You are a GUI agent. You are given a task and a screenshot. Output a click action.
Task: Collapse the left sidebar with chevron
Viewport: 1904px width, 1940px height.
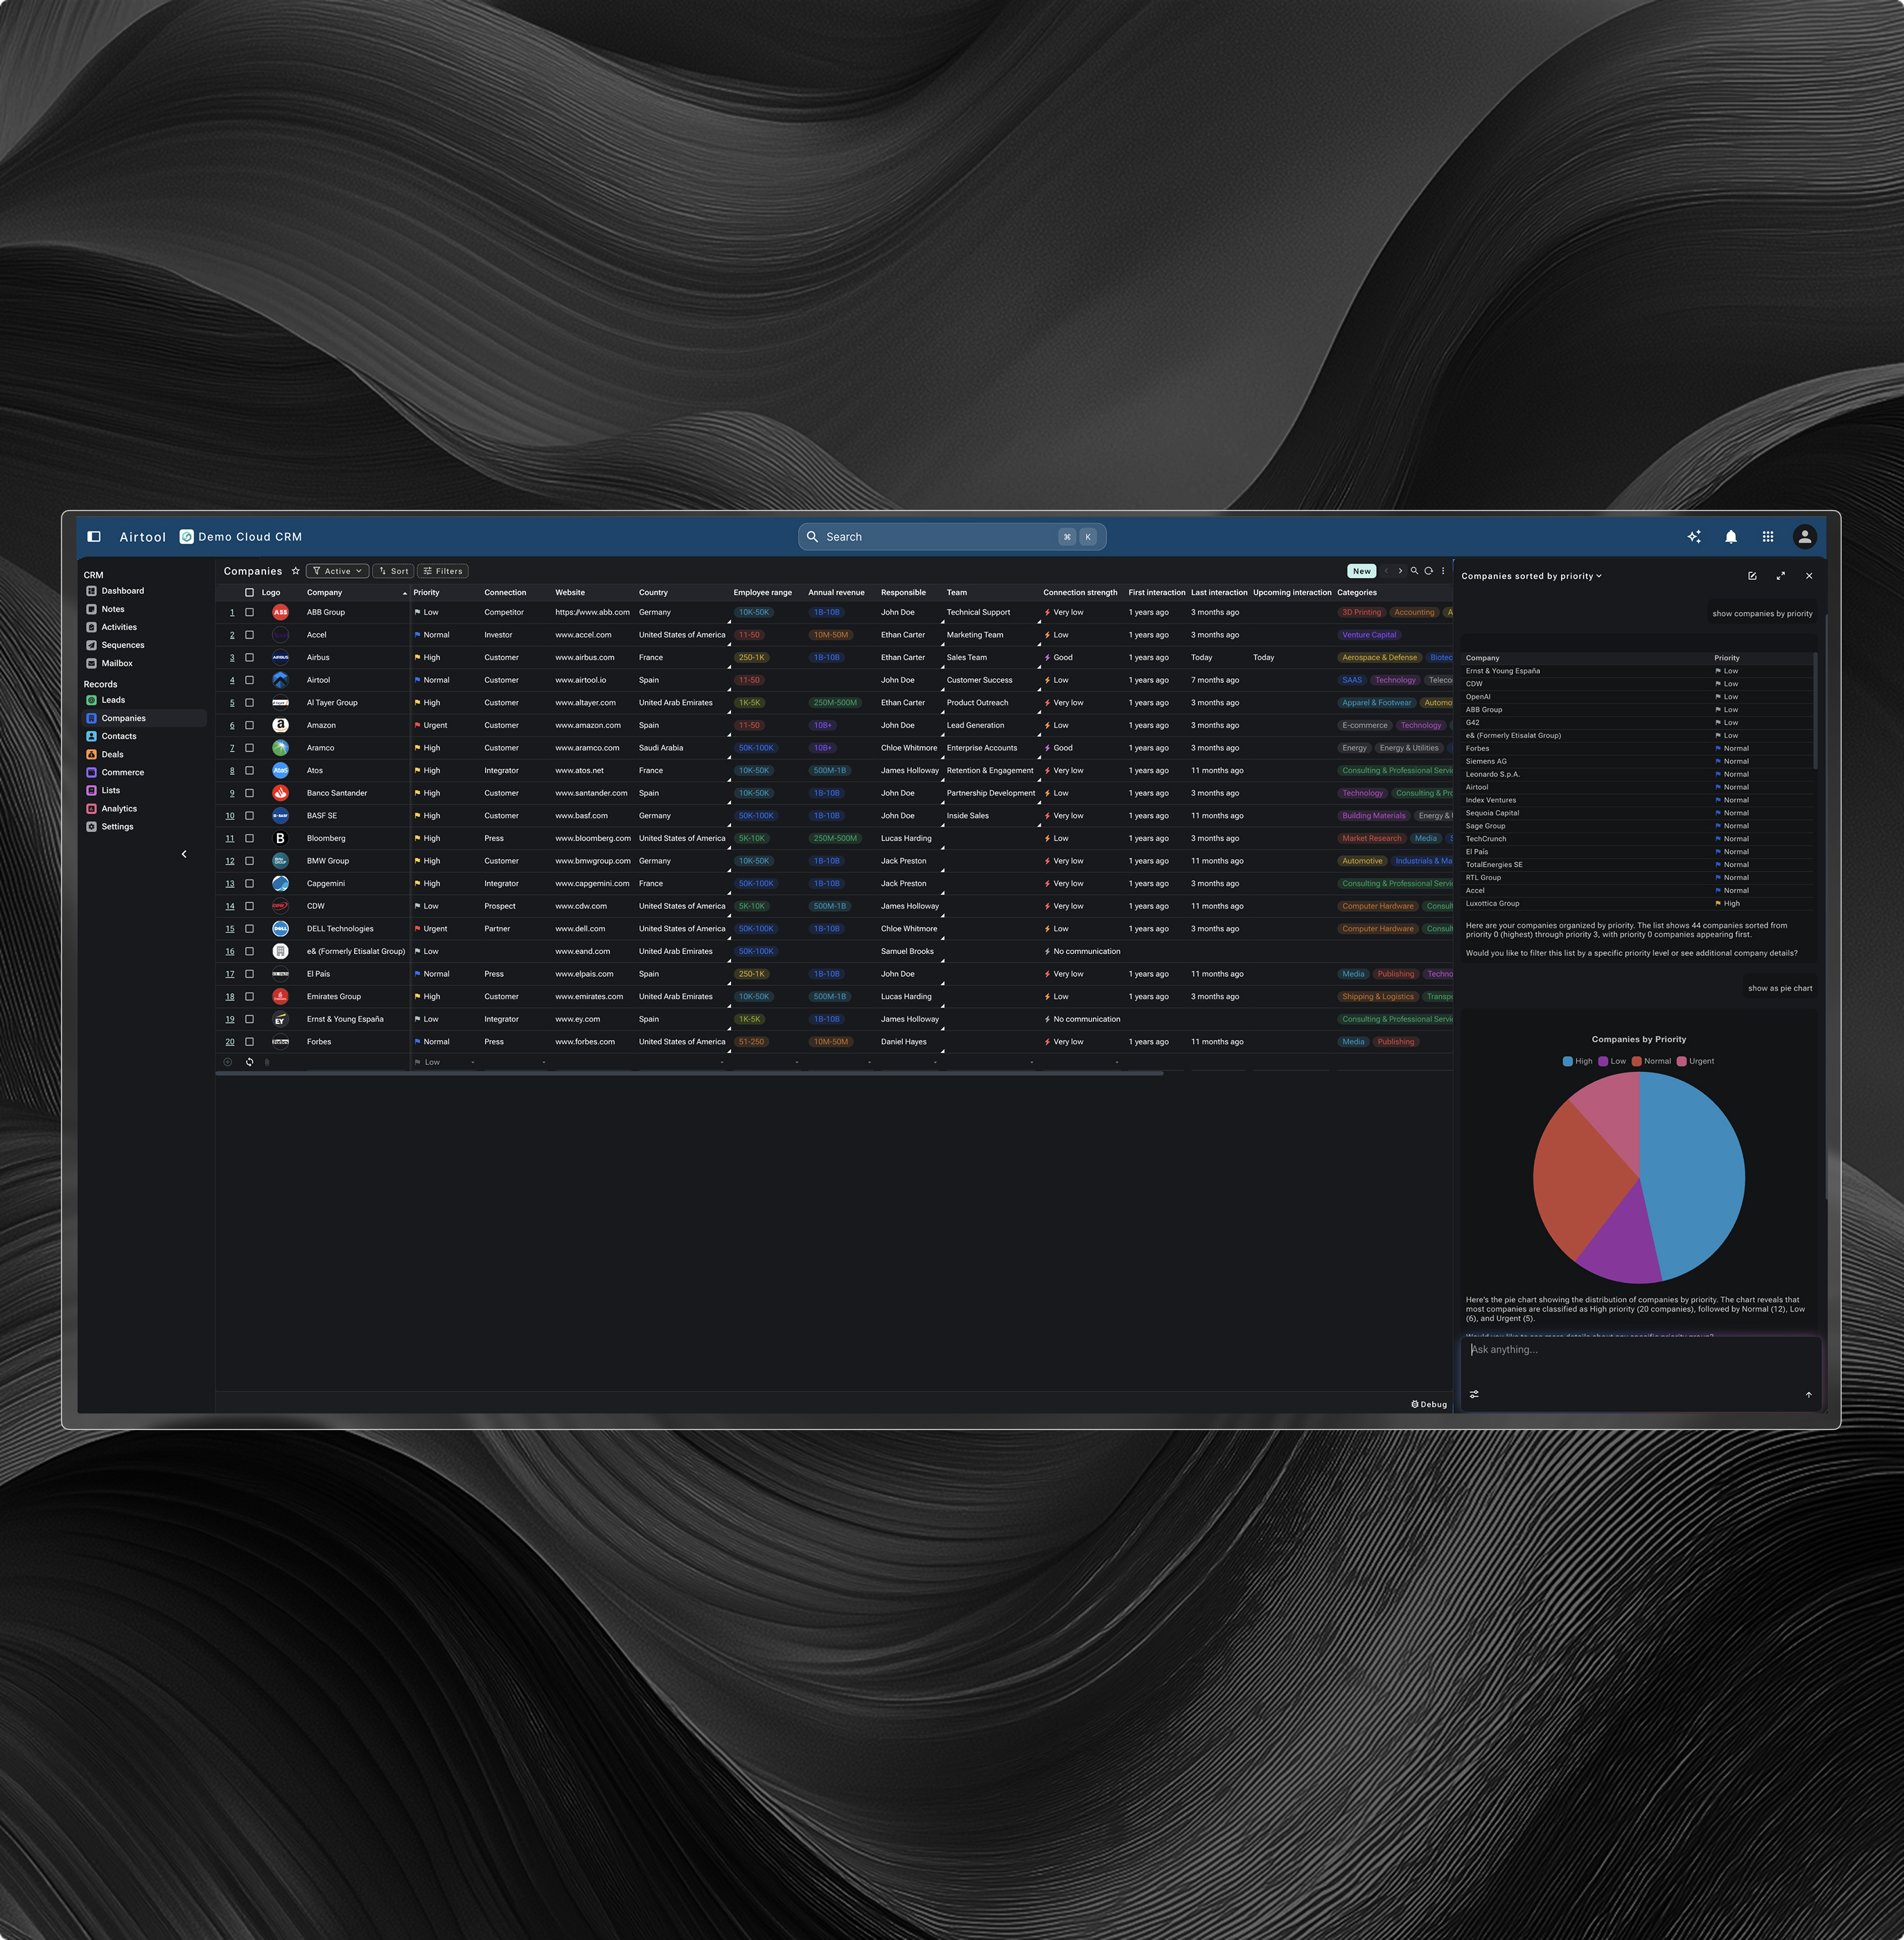[184, 854]
